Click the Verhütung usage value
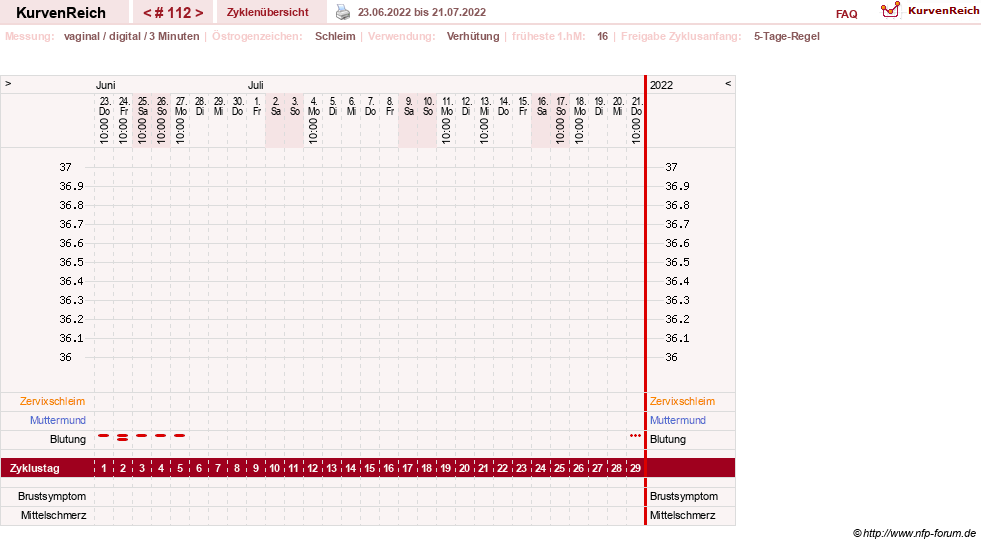The image size is (981, 545). pos(473,36)
